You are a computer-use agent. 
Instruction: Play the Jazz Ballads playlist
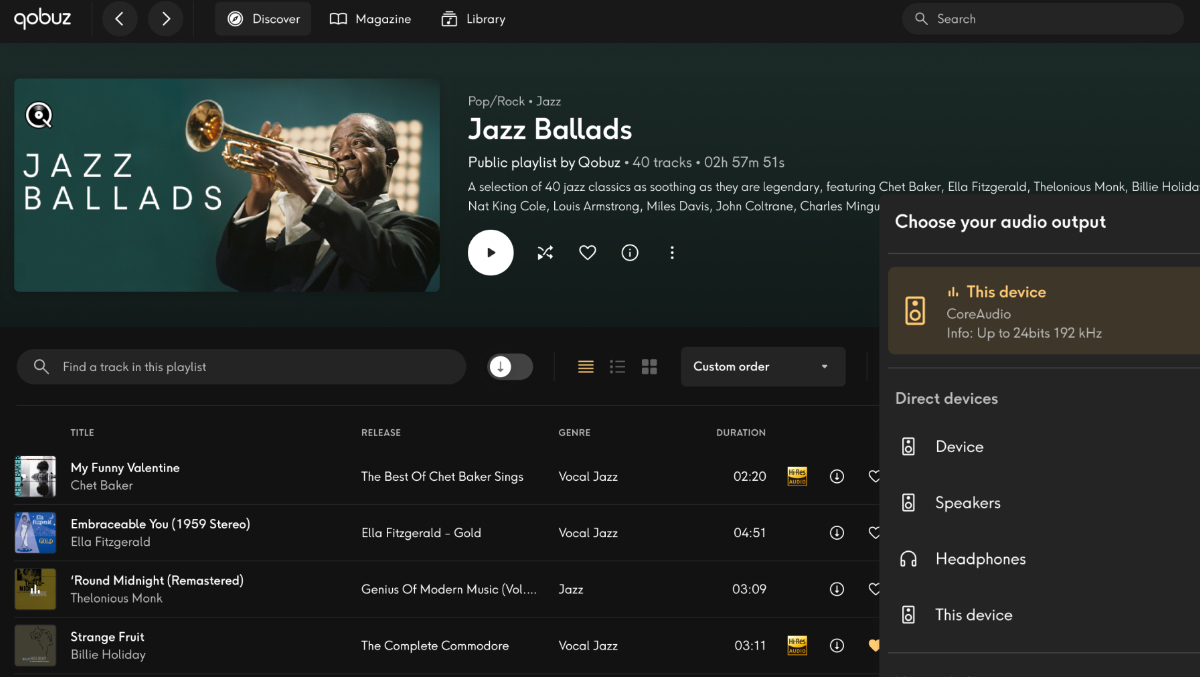pyautogui.click(x=491, y=253)
